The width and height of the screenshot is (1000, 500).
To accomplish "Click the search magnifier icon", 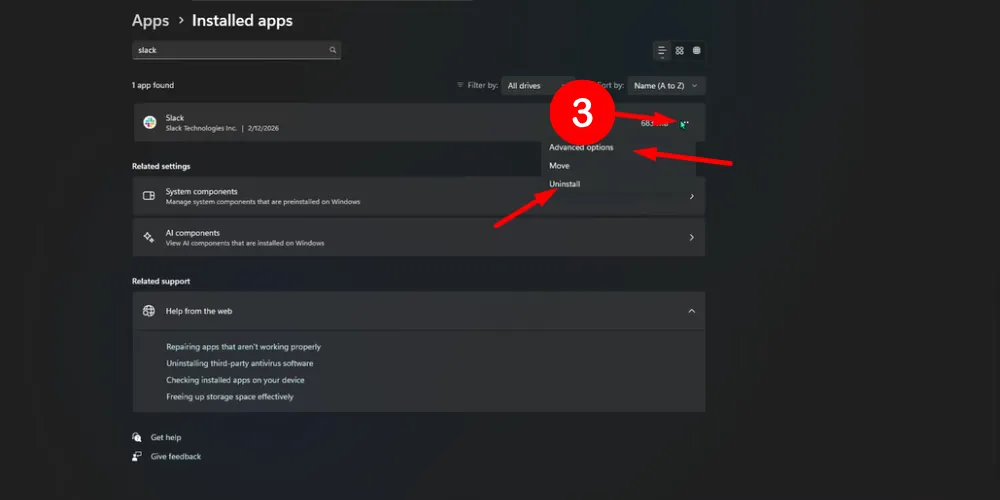I will [332, 50].
